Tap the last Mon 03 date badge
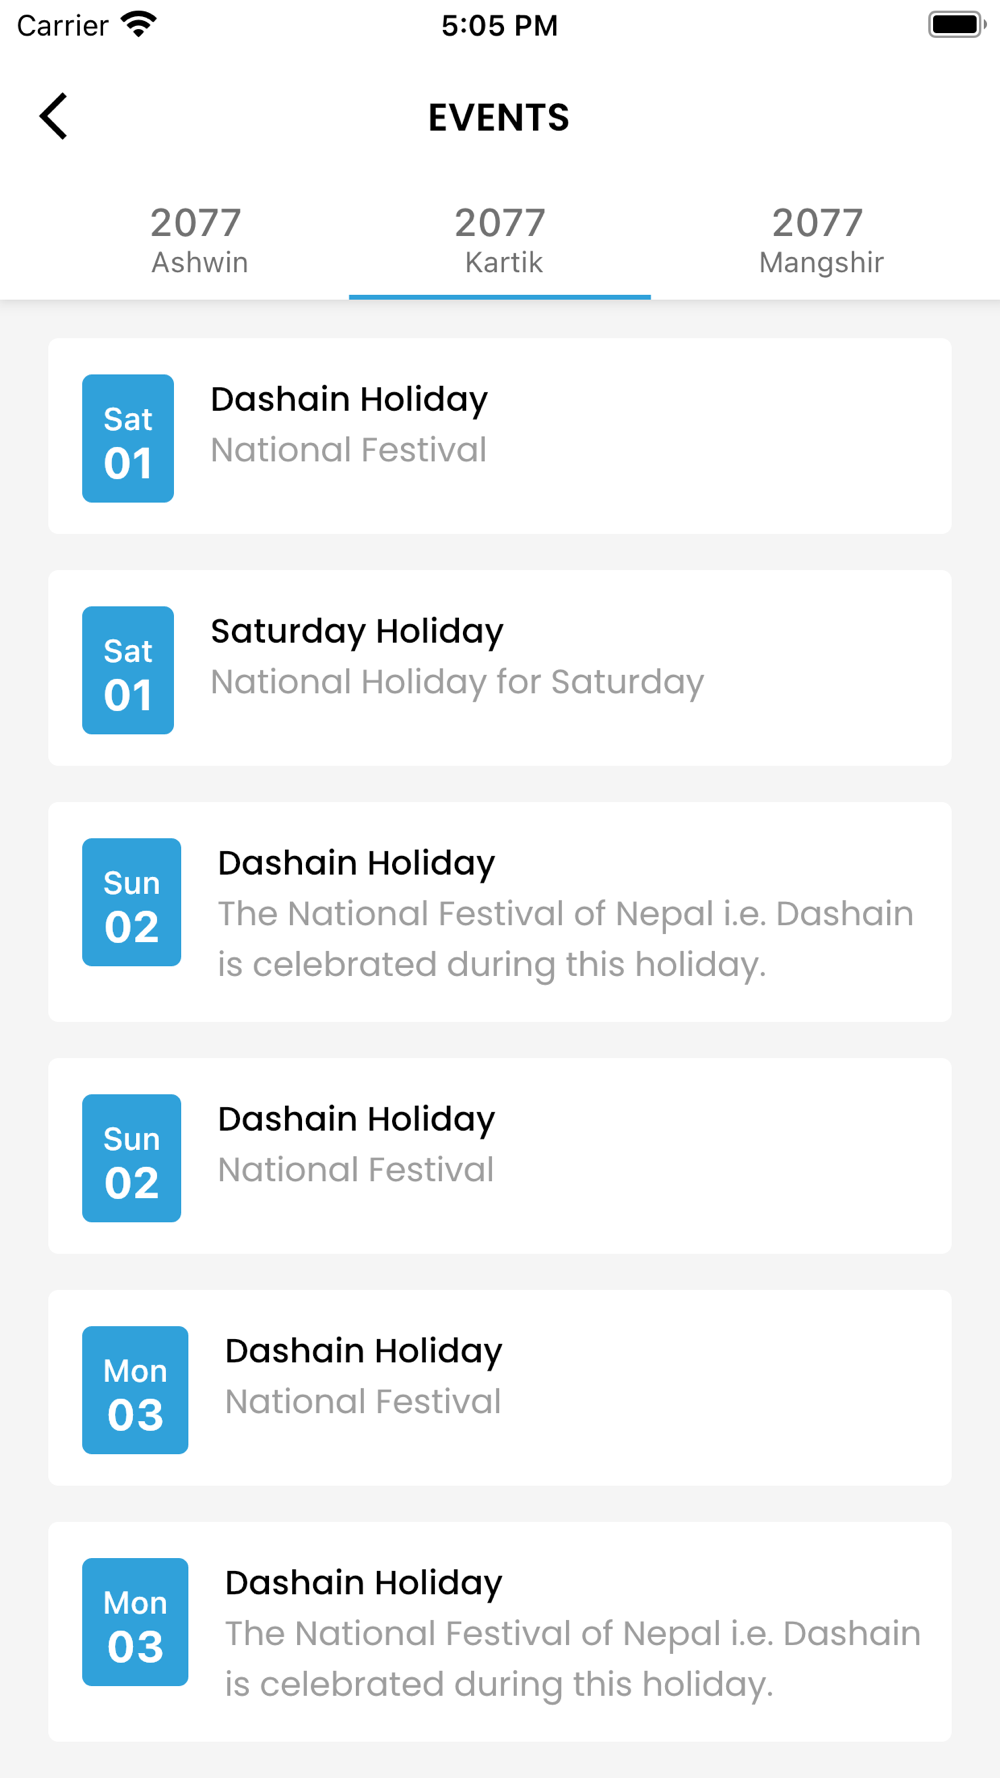Viewport: 1000px width, 1778px height. [135, 1623]
